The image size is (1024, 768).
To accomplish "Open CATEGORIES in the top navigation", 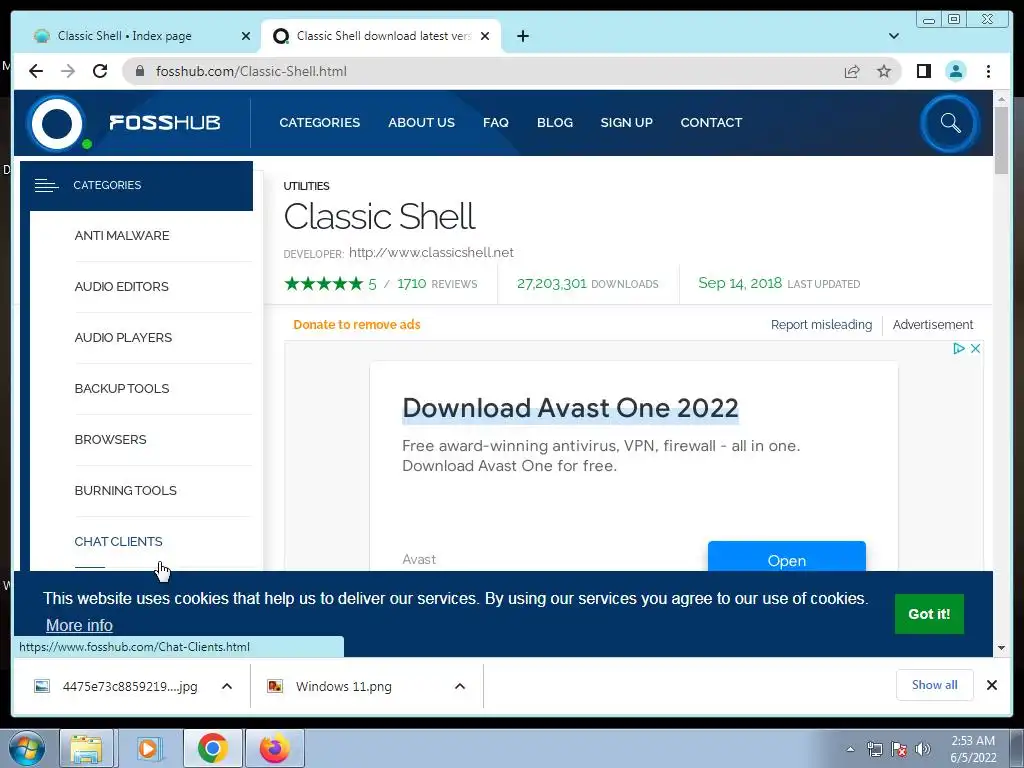I will click(x=319, y=123).
